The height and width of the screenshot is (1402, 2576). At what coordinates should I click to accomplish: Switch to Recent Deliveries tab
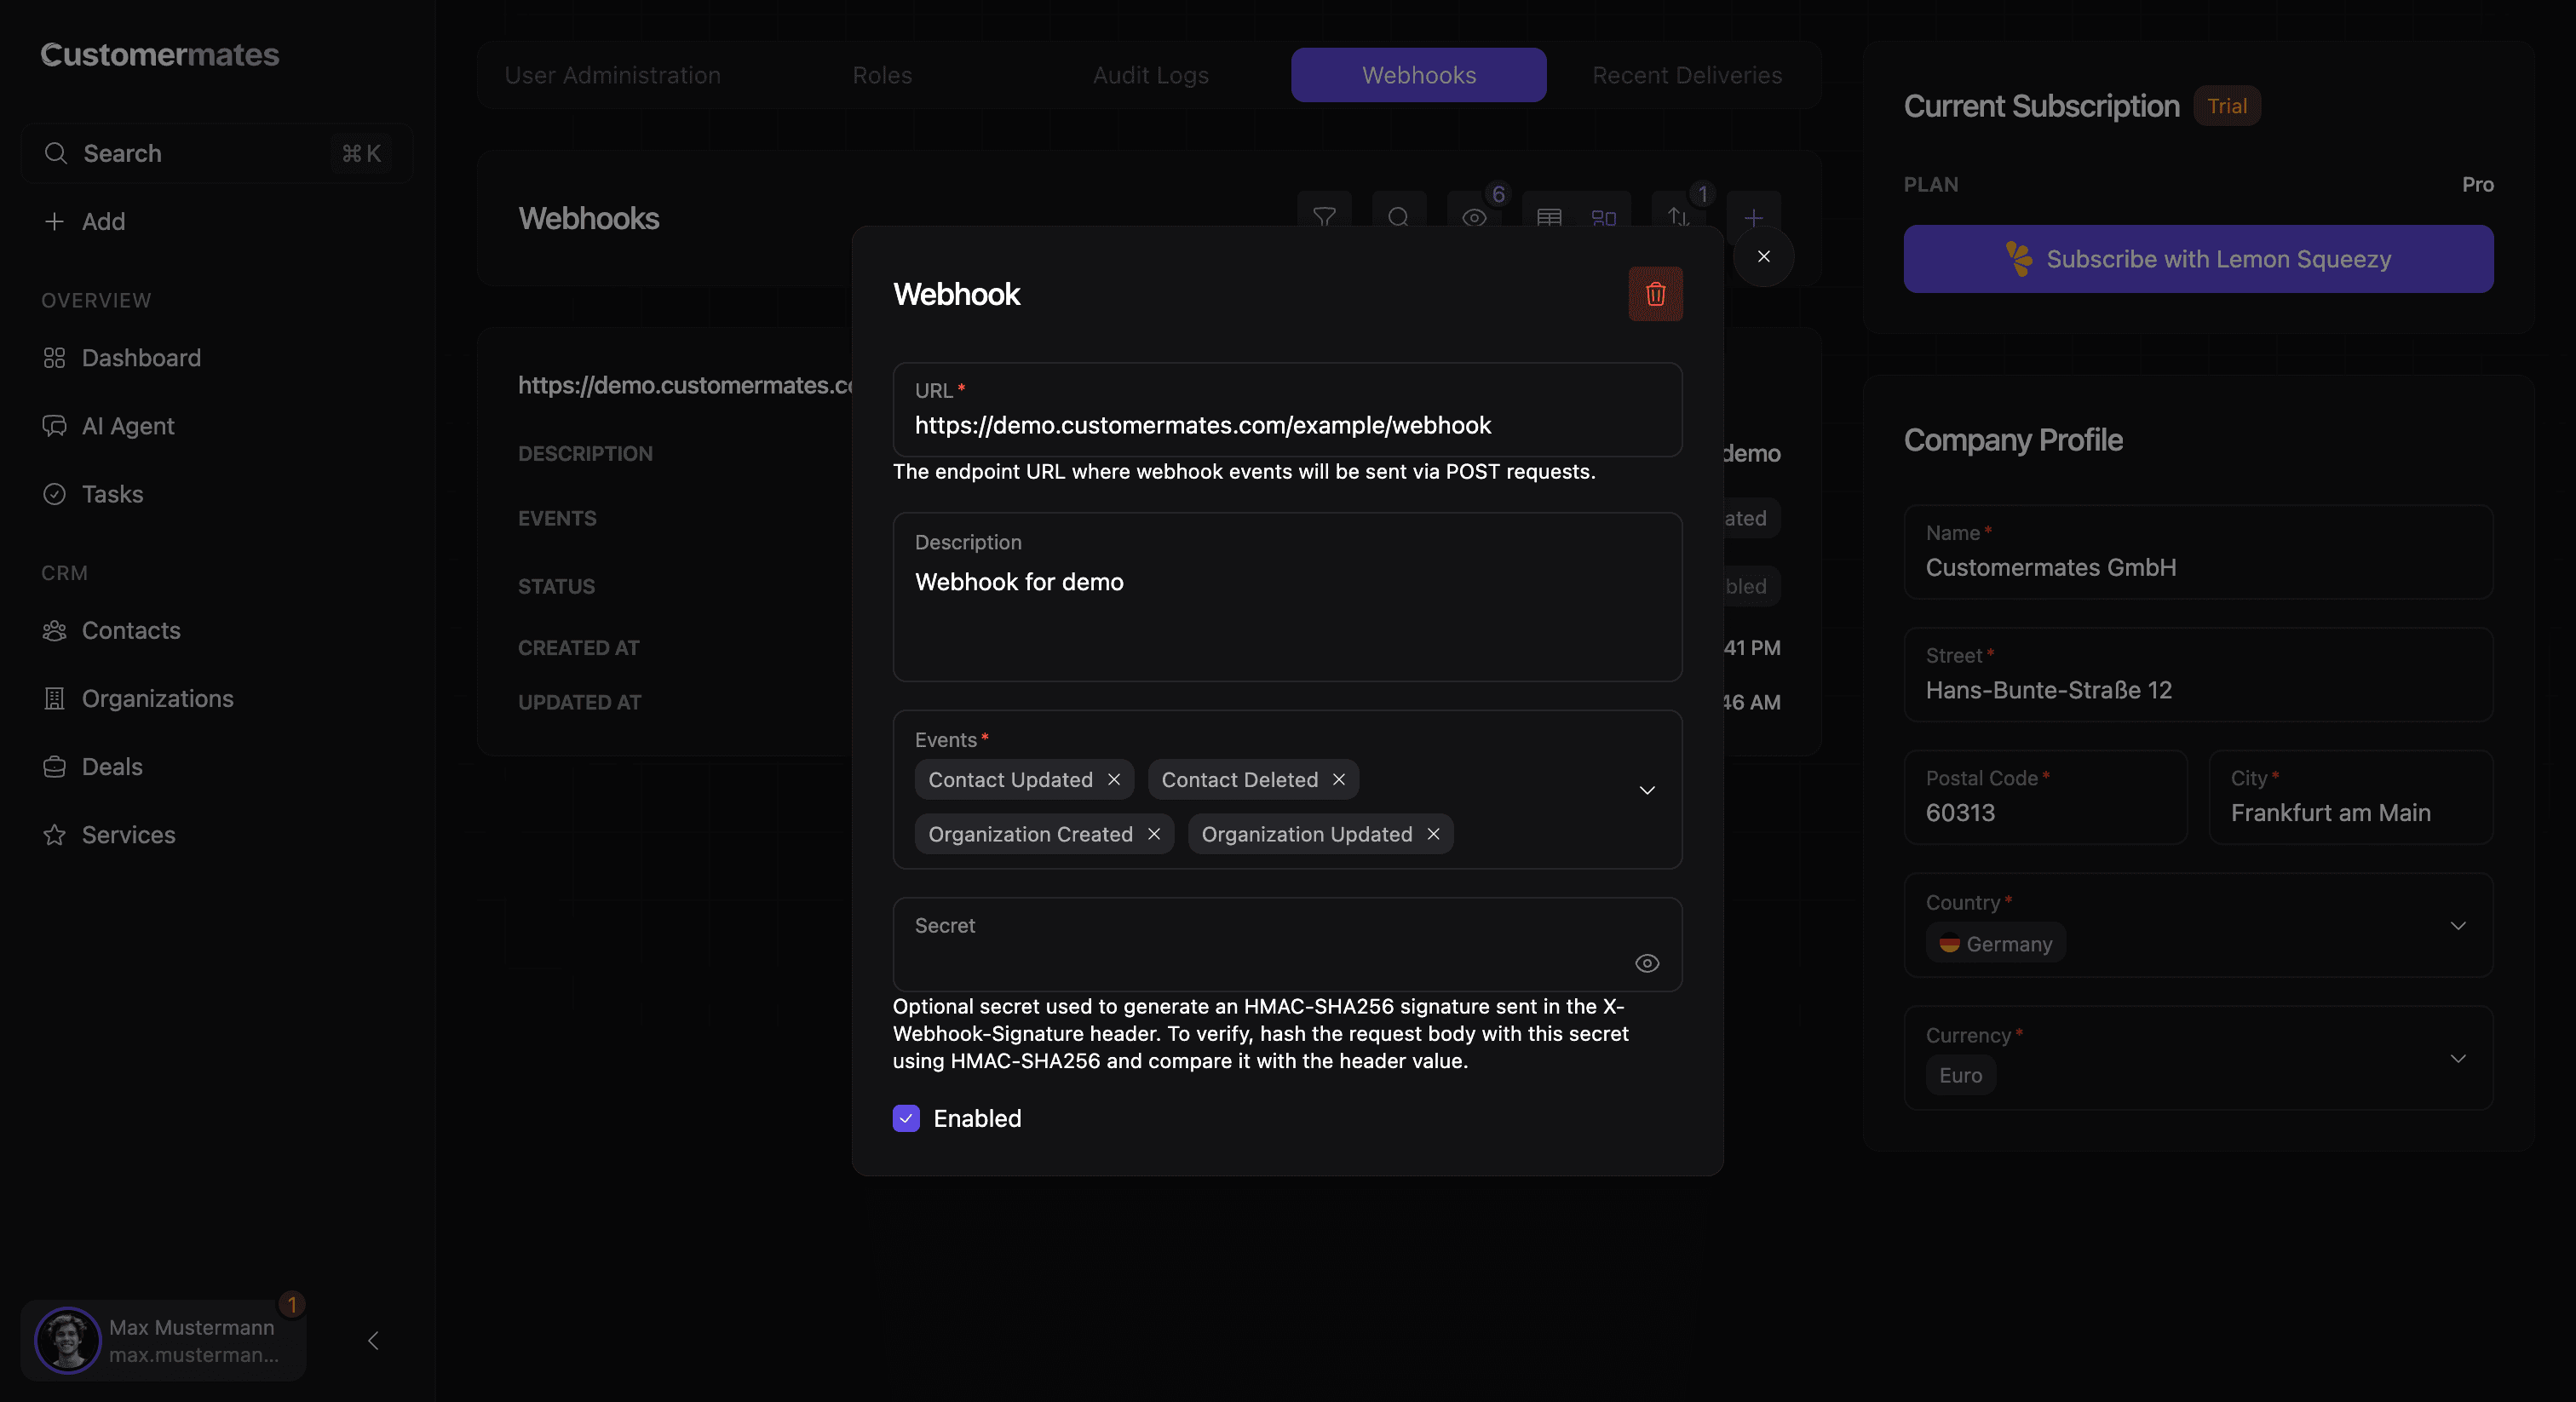pyautogui.click(x=1686, y=75)
